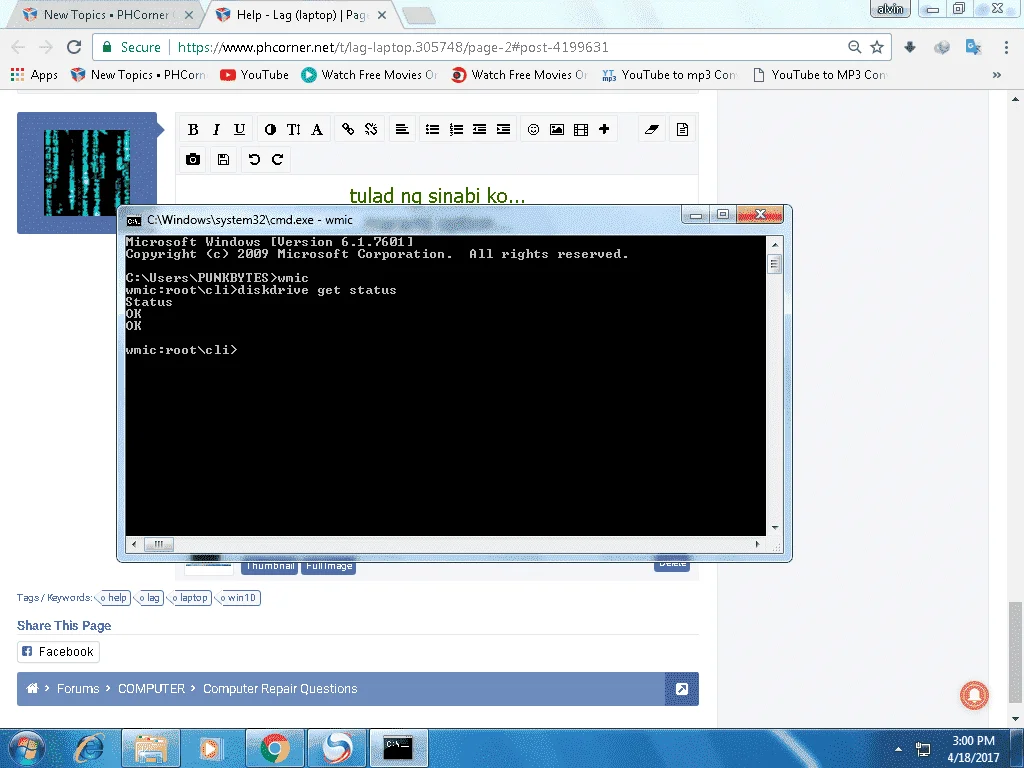Redo edit in editor

tap(278, 159)
